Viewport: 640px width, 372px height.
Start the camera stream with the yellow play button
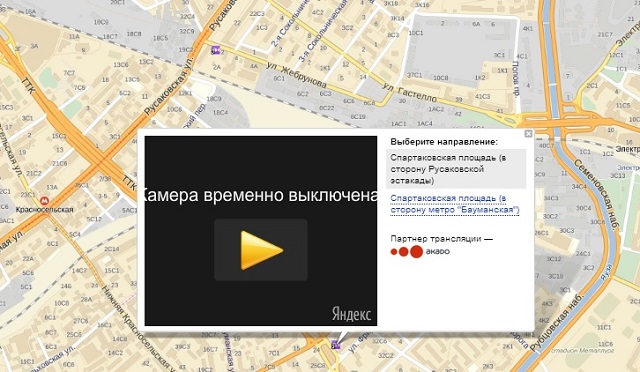(261, 250)
